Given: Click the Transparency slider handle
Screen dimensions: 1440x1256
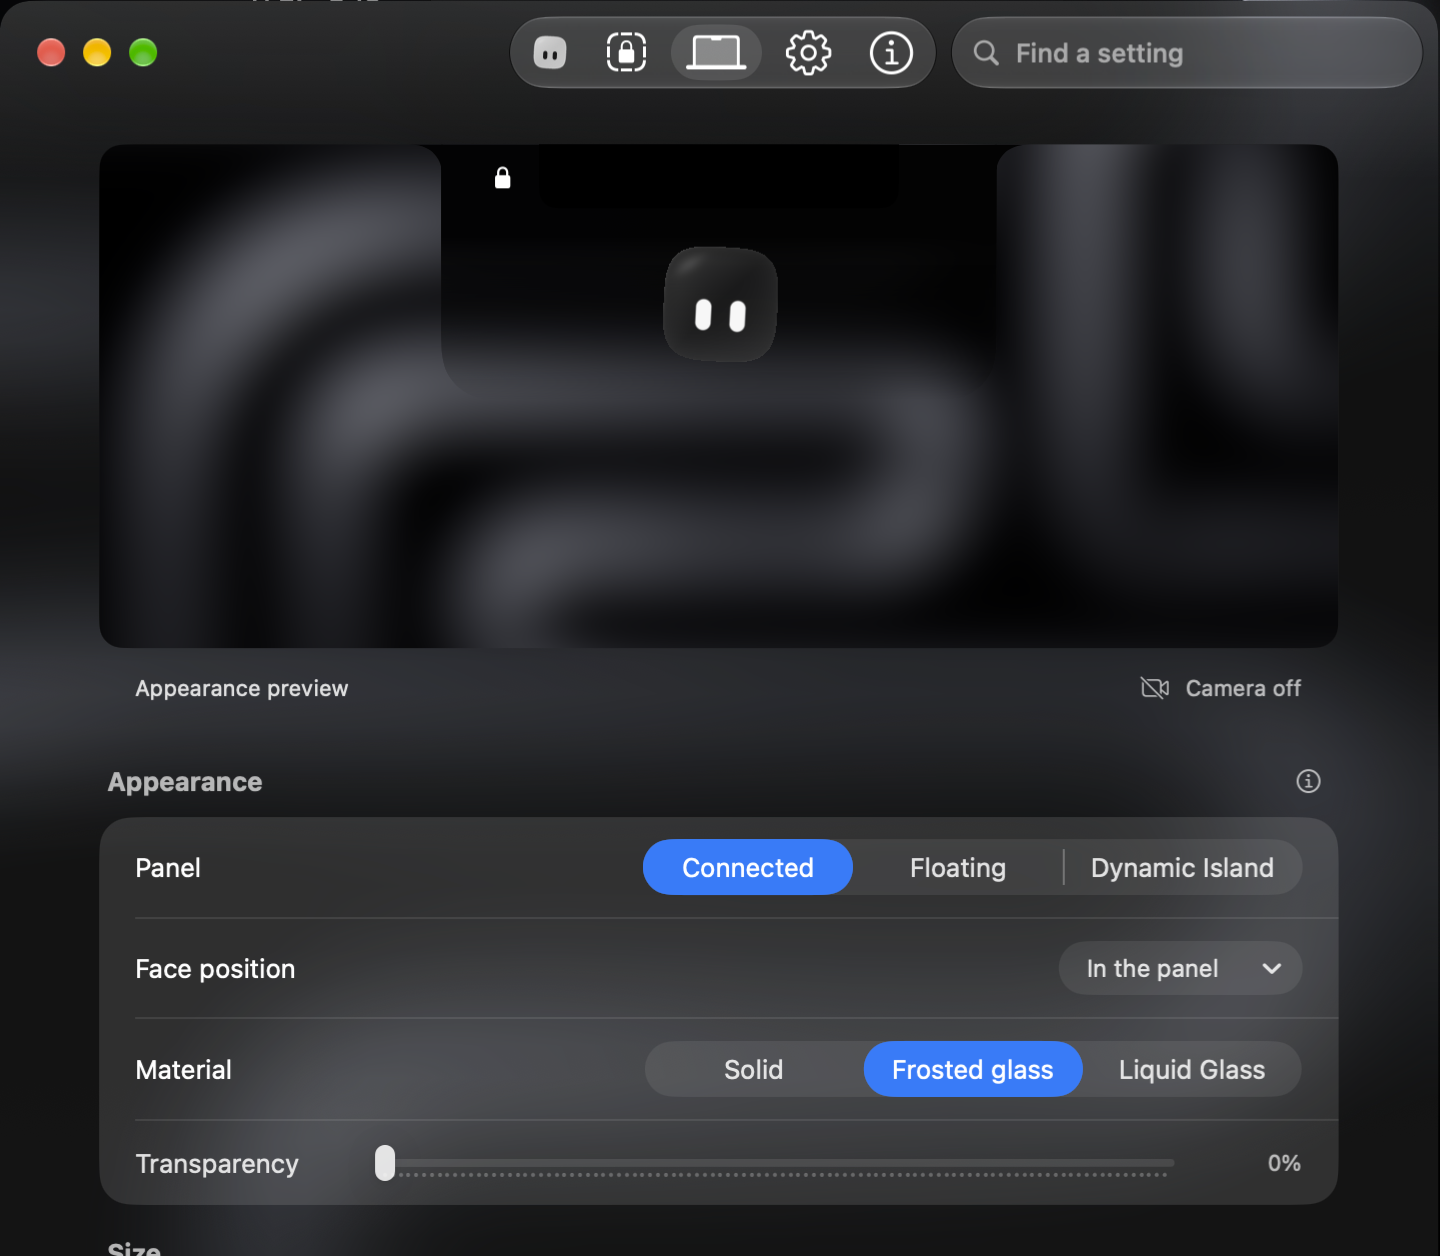Looking at the screenshot, I should tap(385, 1163).
